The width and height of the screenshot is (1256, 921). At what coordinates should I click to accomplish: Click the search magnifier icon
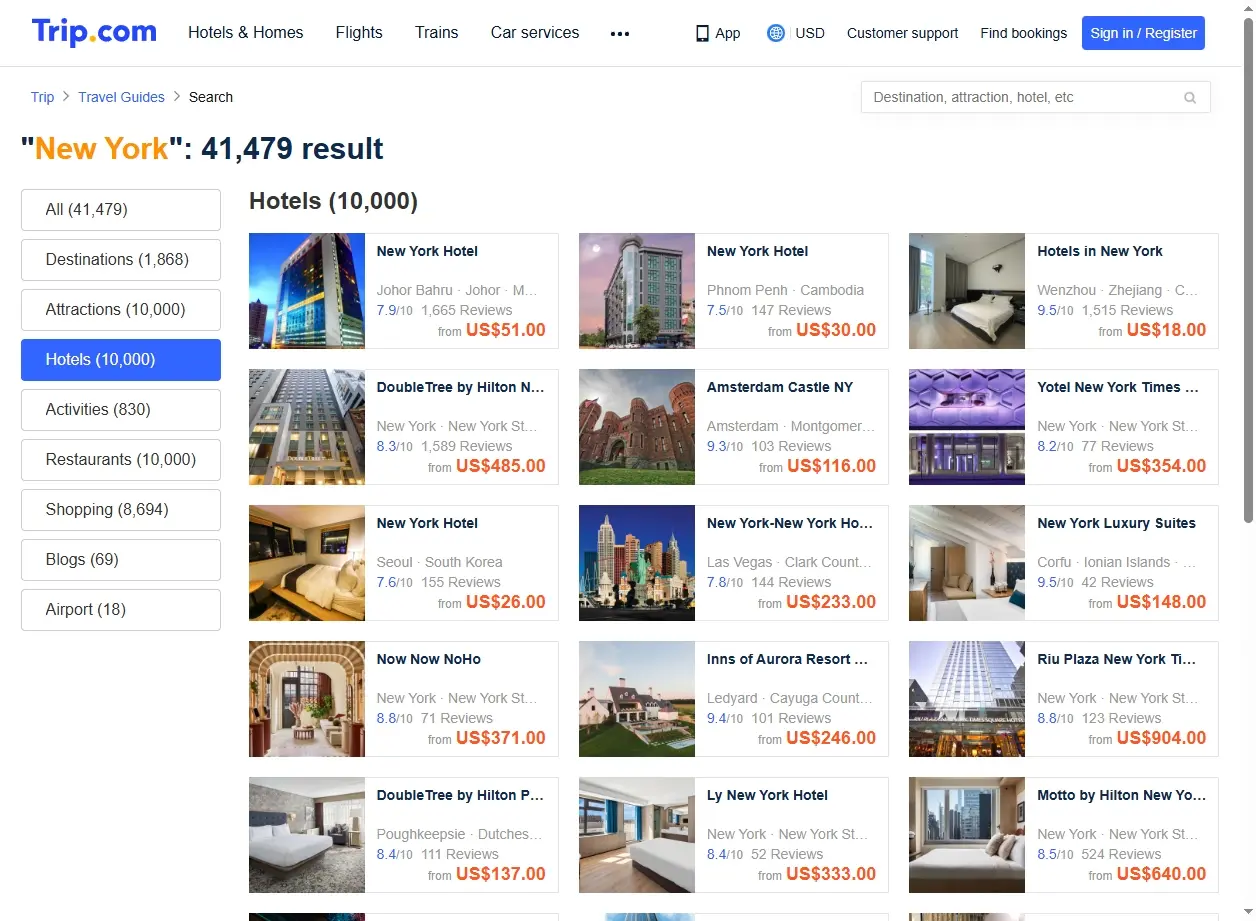(x=1190, y=98)
